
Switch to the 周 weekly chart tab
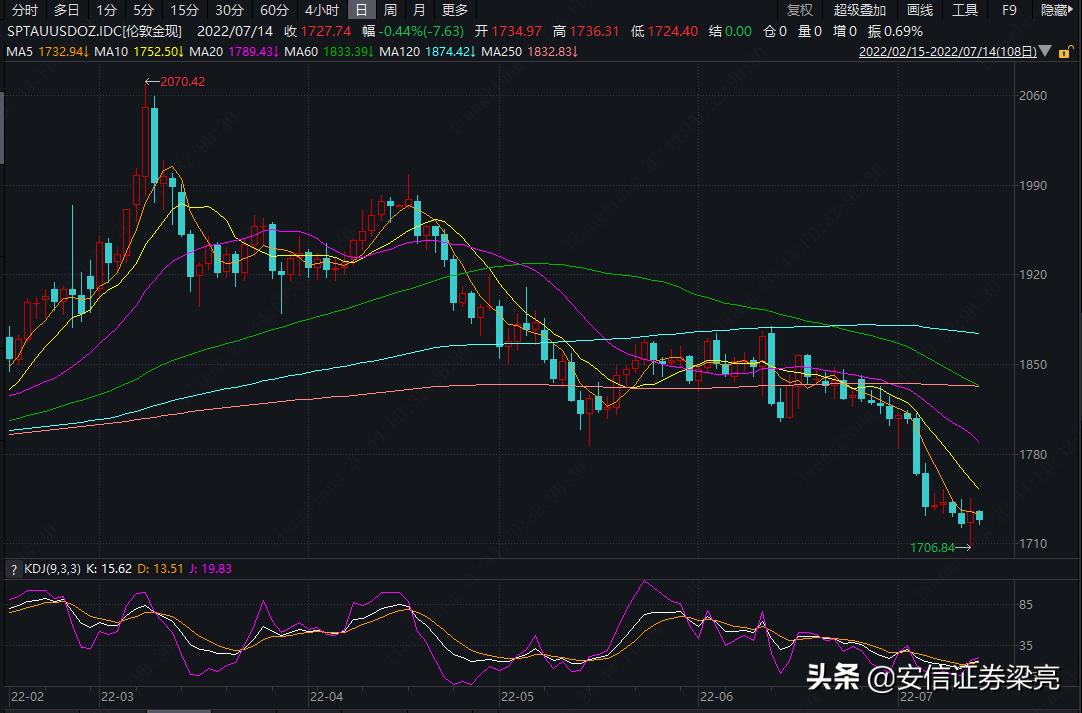point(389,10)
